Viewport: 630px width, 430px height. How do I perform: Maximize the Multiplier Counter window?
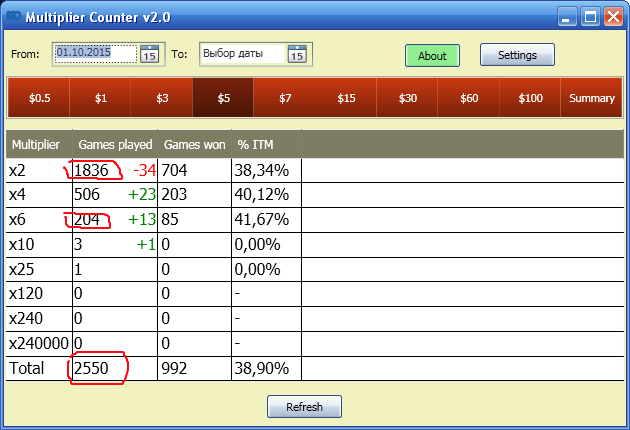click(590, 17)
